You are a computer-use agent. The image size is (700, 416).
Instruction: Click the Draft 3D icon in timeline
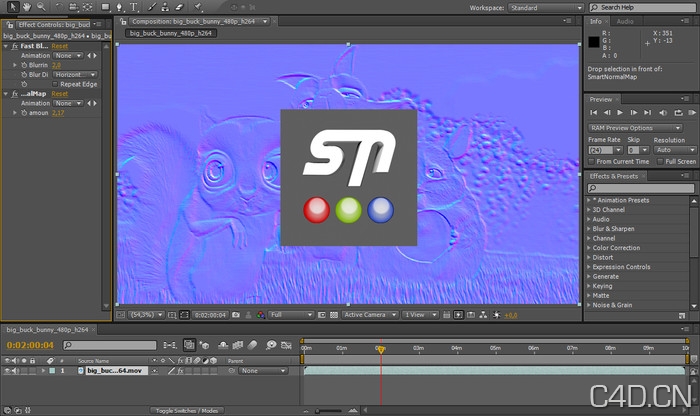tap(204, 345)
